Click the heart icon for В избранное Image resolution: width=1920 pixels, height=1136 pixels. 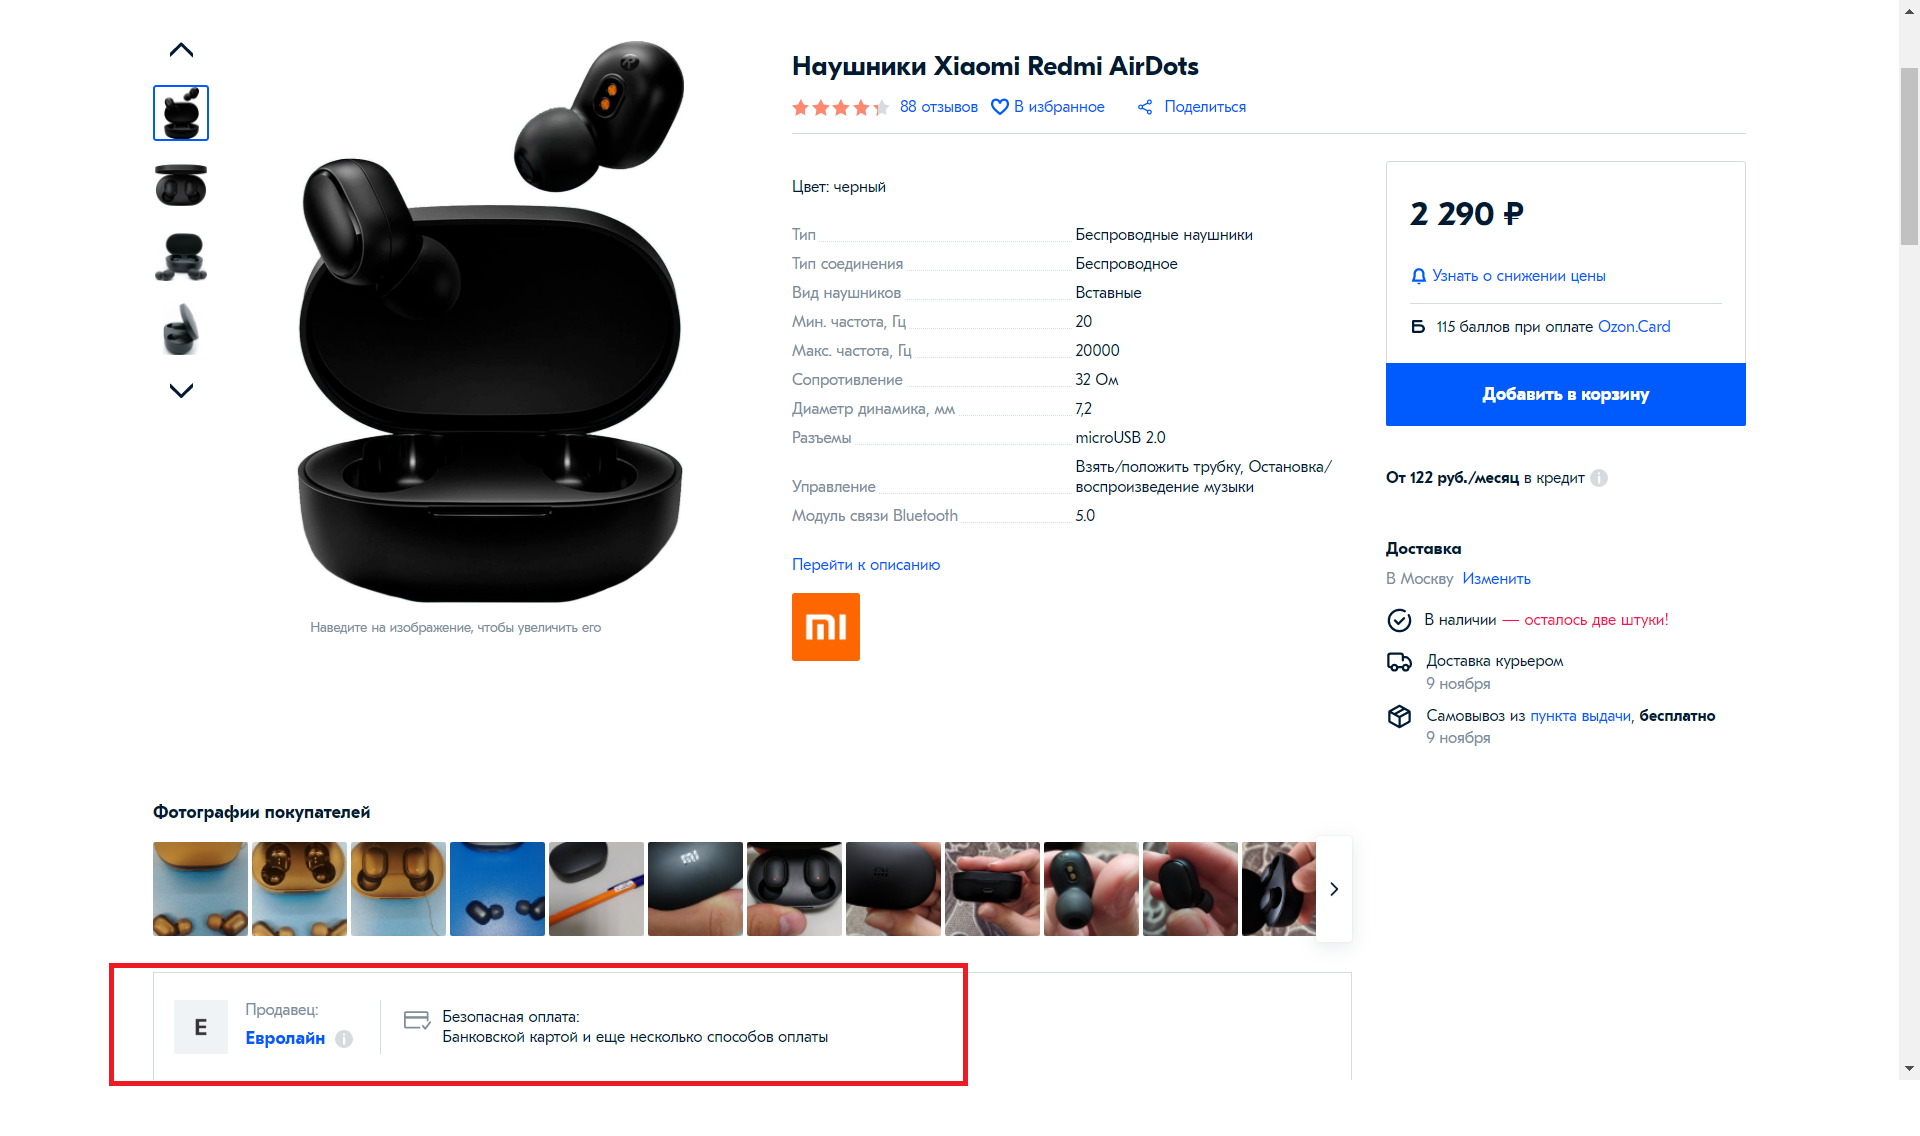[x=999, y=107]
